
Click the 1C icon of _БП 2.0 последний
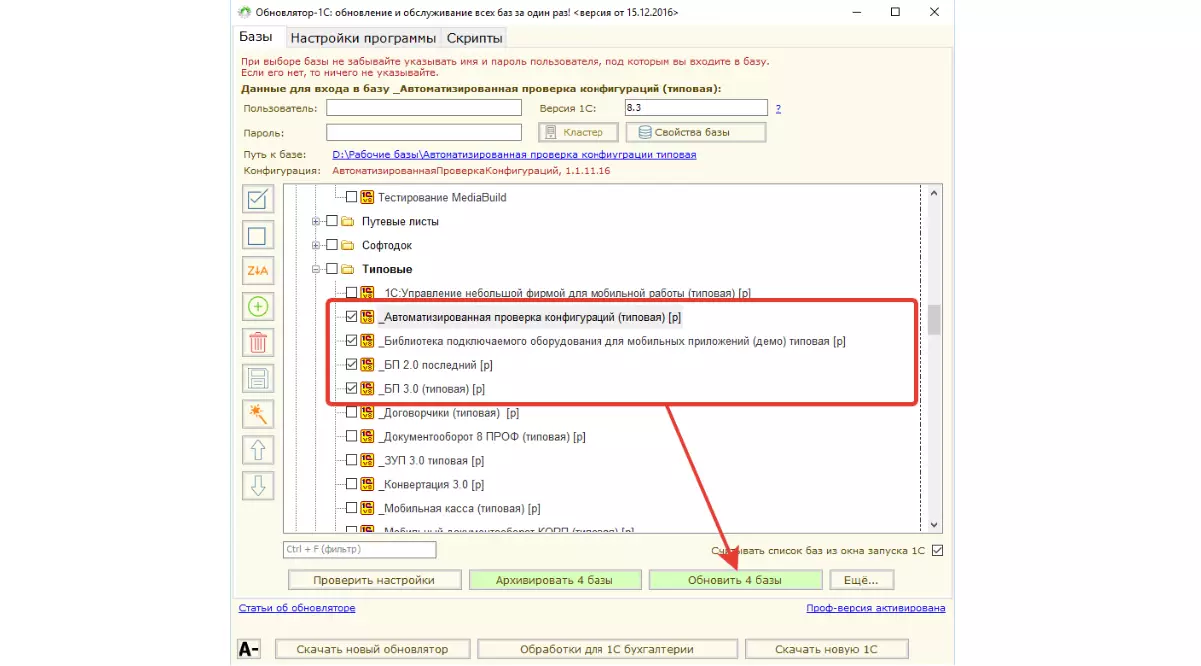point(367,365)
